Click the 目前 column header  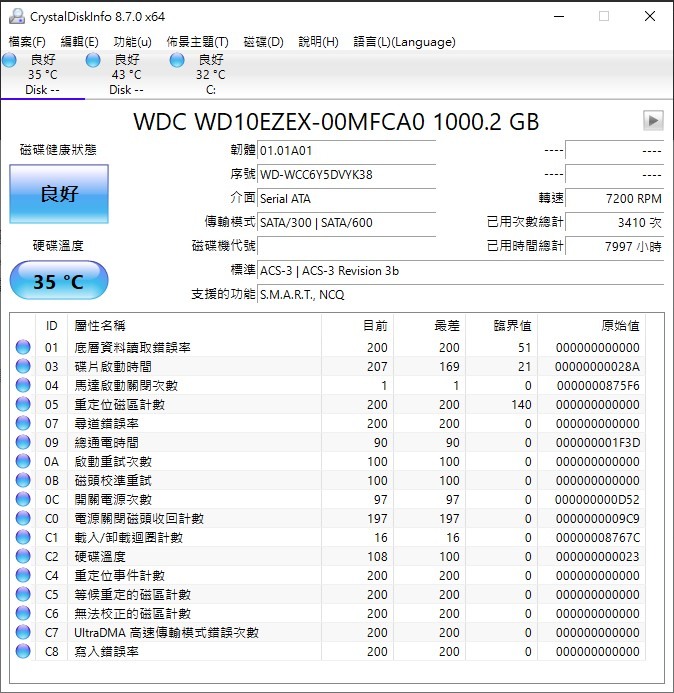click(x=358, y=326)
